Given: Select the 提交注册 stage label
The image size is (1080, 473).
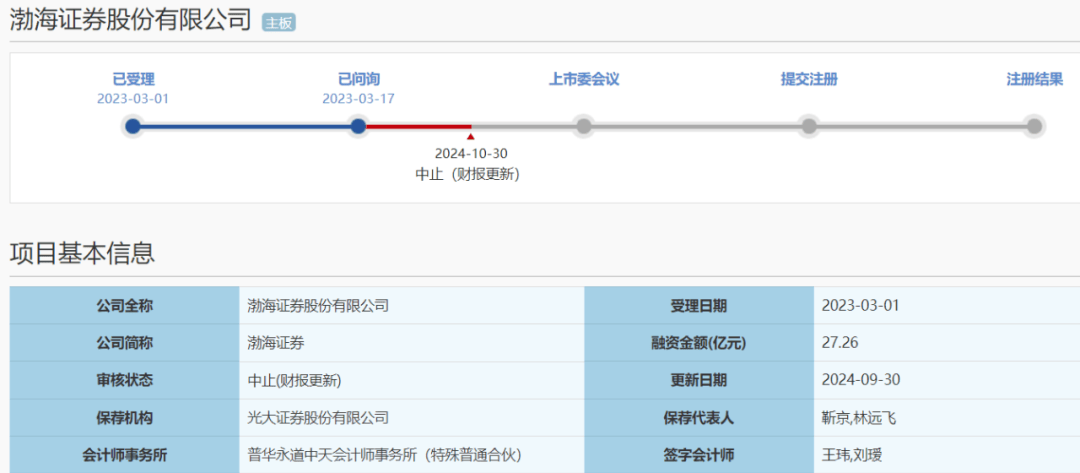Looking at the screenshot, I should pos(809,79).
